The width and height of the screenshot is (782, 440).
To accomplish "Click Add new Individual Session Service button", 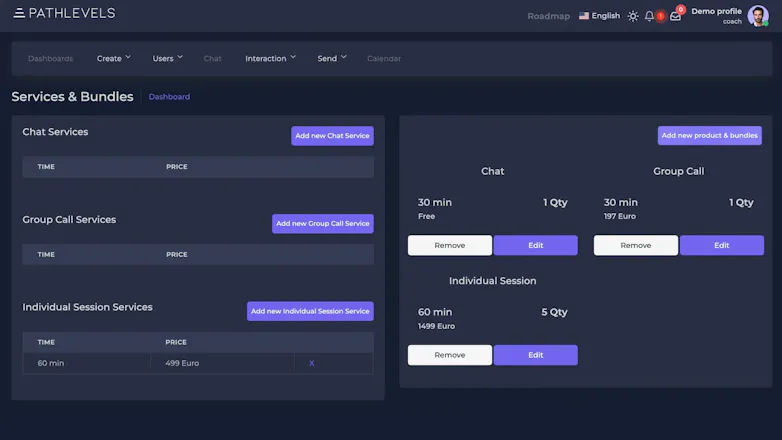I will click(310, 311).
